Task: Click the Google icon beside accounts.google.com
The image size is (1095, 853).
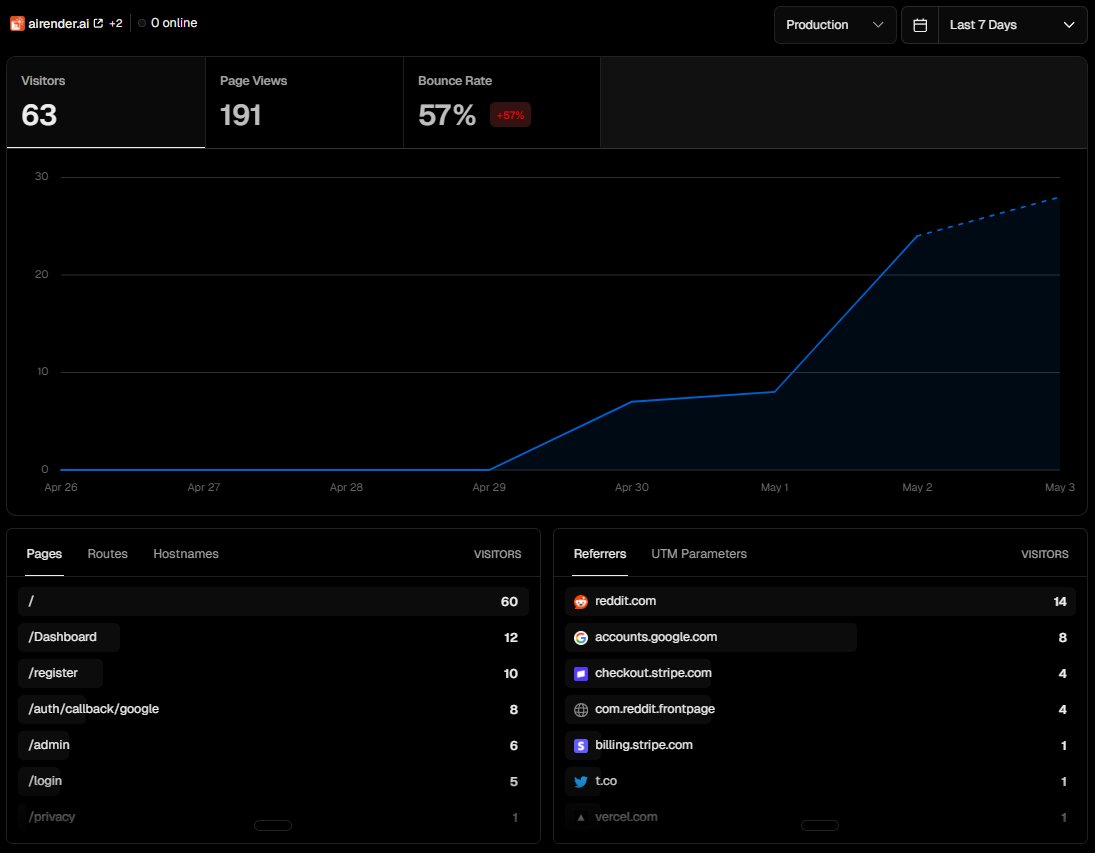Action: tap(580, 638)
